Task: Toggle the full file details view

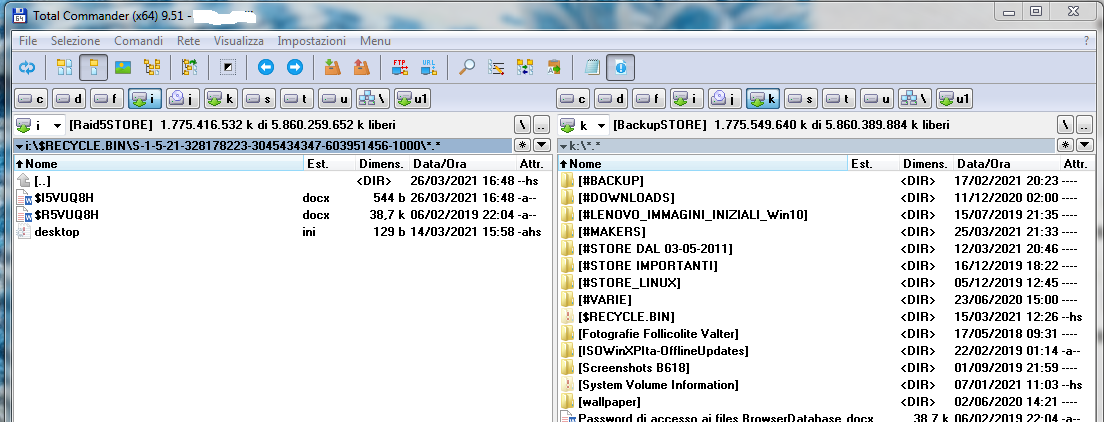Action: tap(94, 68)
